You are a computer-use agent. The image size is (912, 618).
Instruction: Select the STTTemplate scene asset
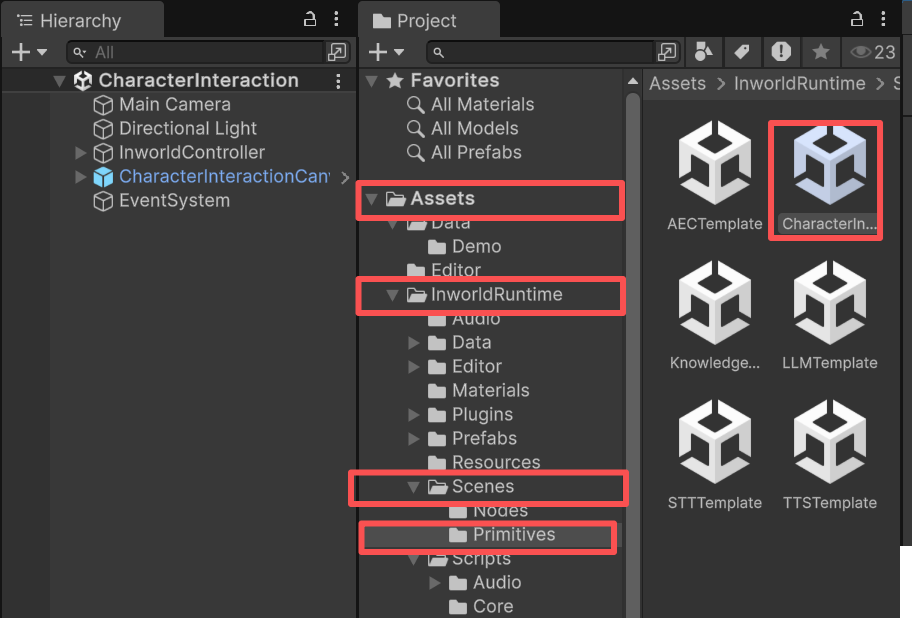point(715,455)
